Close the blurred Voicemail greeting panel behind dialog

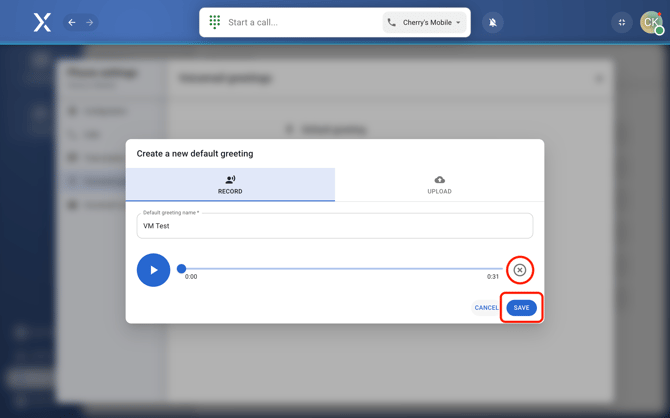coord(599,78)
